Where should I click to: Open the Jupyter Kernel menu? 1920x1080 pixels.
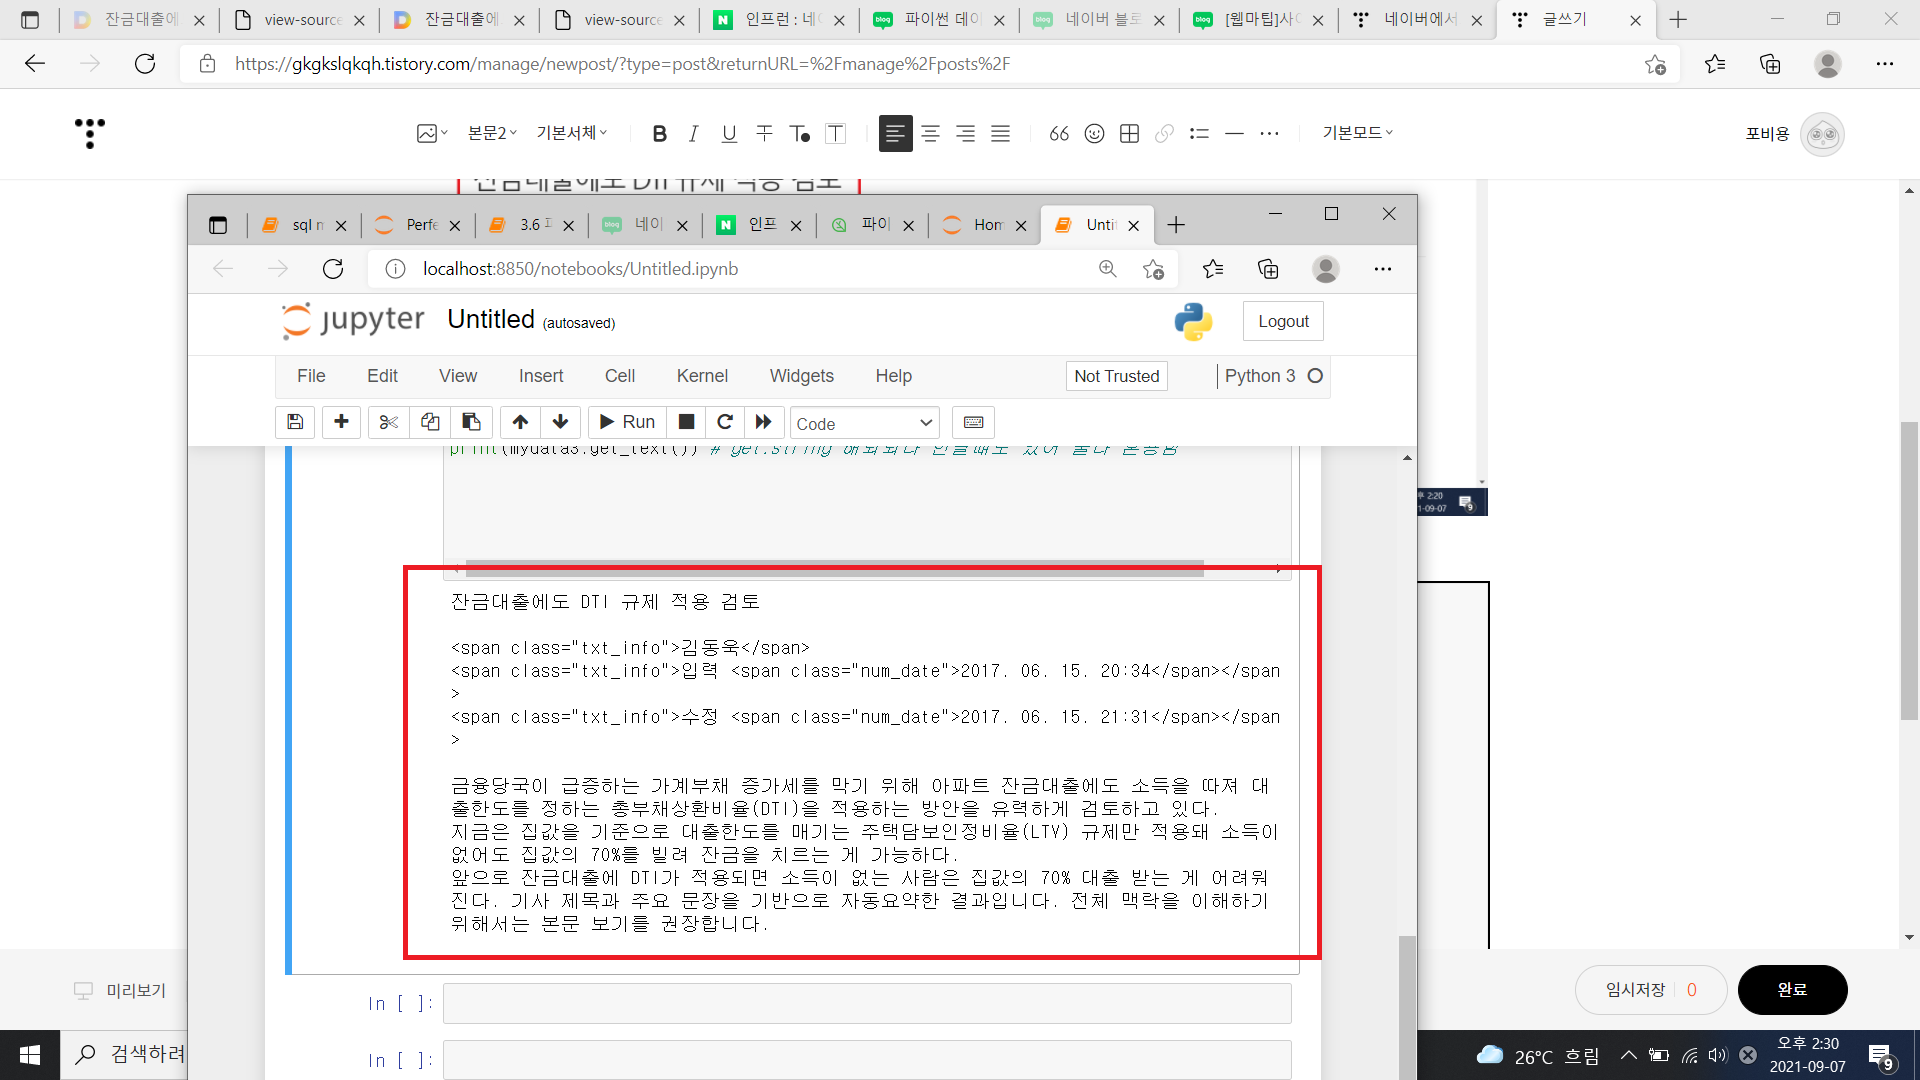click(x=702, y=376)
